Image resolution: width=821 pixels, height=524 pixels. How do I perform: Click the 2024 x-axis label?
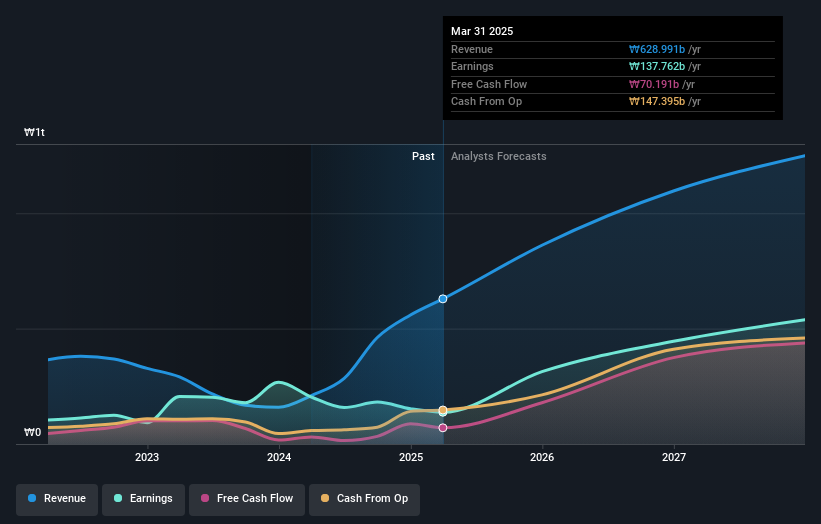(x=279, y=457)
